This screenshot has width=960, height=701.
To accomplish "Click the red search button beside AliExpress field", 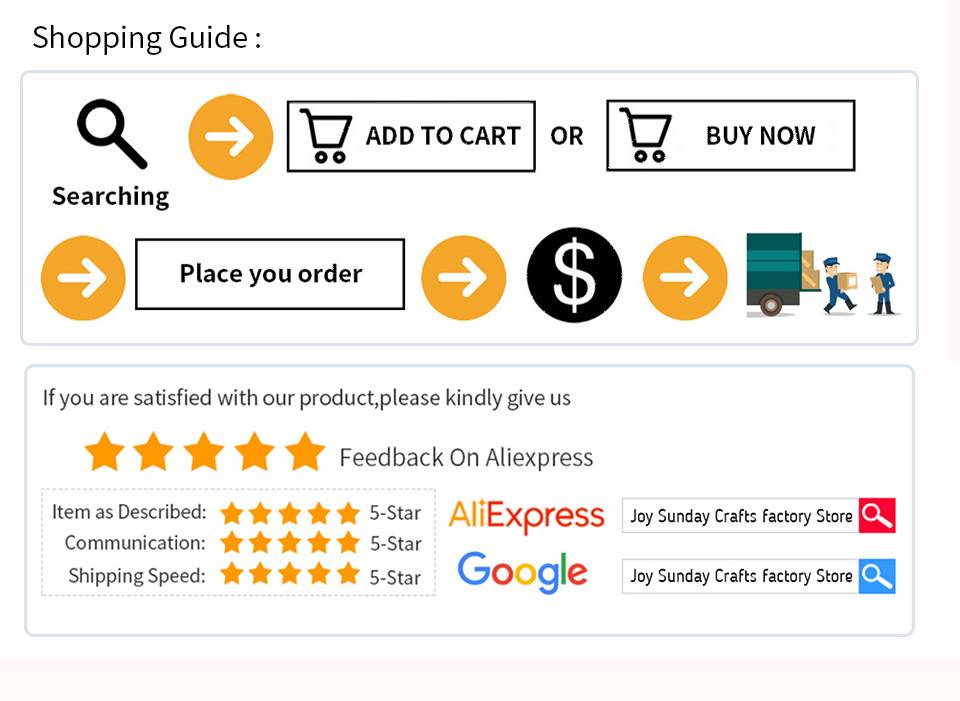I will point(877,516).
